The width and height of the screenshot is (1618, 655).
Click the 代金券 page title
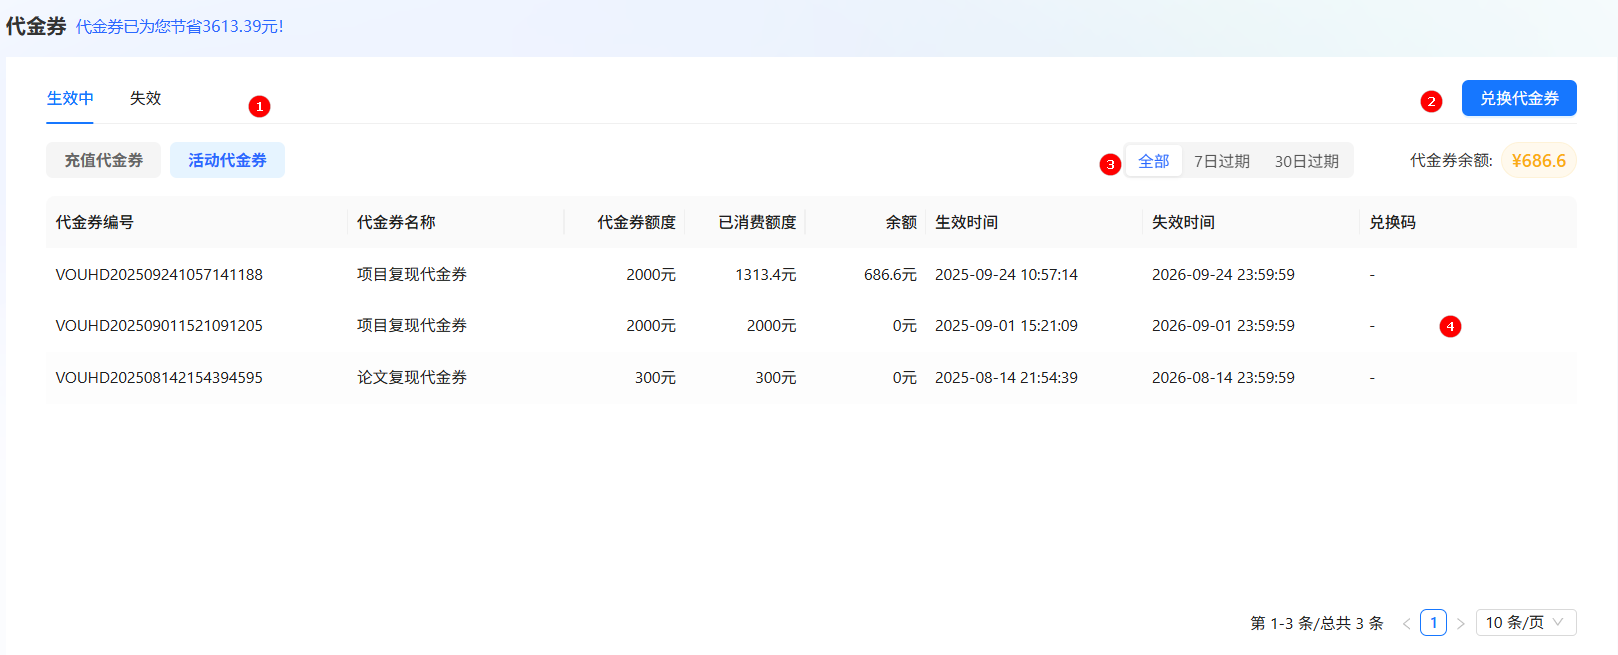pos(36,26)
